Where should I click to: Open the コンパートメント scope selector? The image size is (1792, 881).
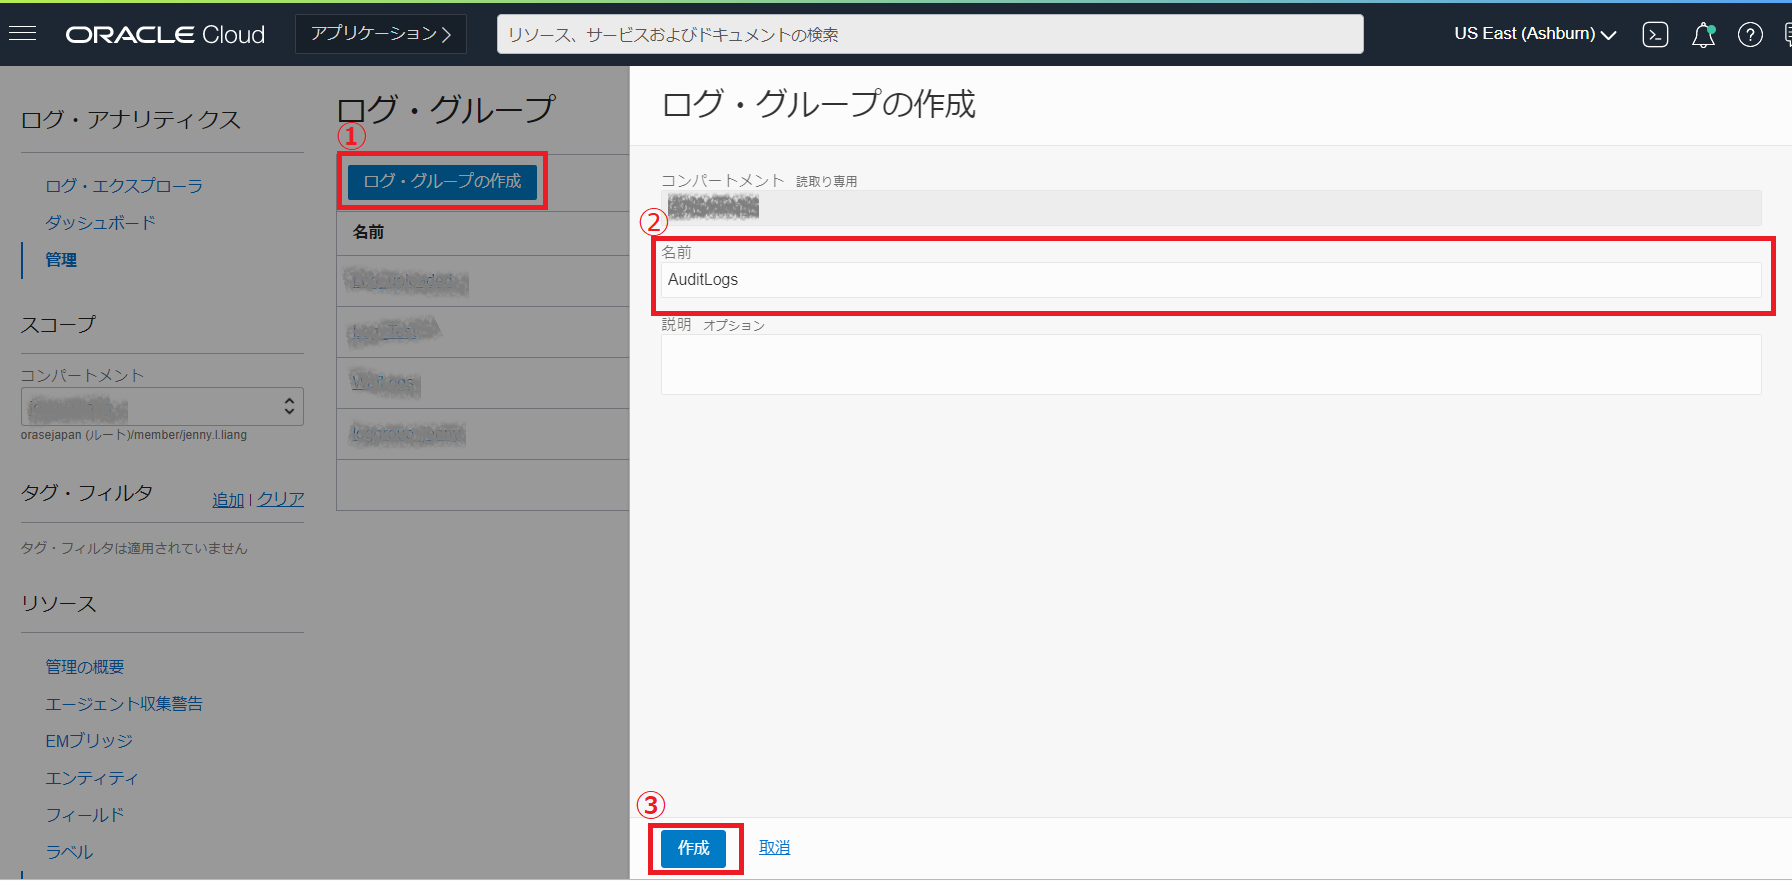[162, 407]
